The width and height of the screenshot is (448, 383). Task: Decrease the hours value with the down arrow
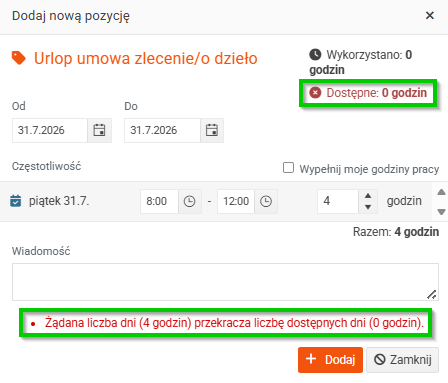368,207
